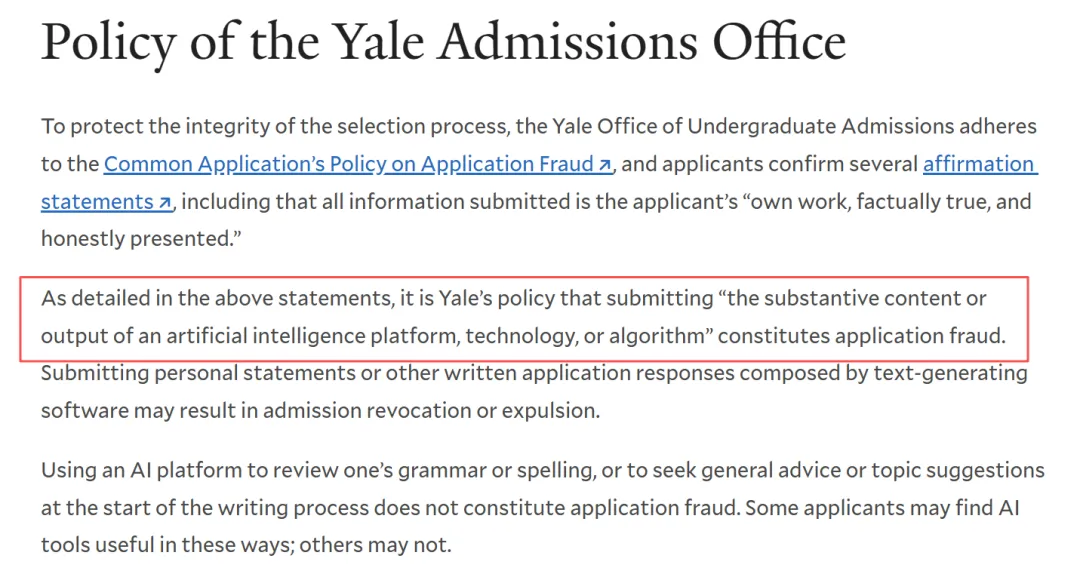Screen dimensions: 1080x577
Task: Click "constitutes application fraud" in the highlighted box
Action: point(862,336)
